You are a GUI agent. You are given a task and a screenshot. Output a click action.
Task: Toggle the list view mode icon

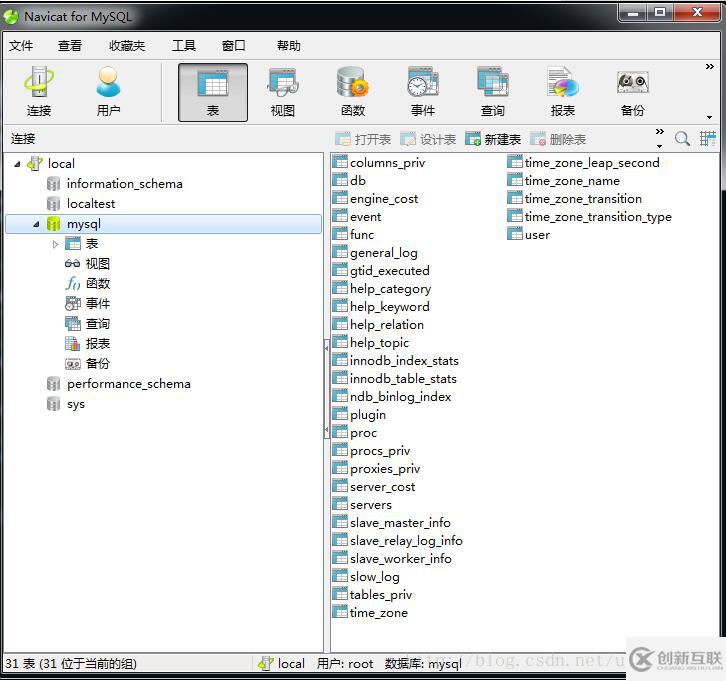point(708,139)
